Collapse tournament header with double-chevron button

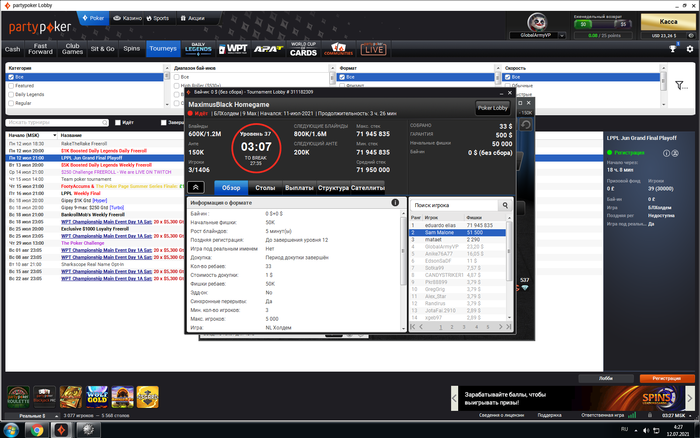point(196,188)
